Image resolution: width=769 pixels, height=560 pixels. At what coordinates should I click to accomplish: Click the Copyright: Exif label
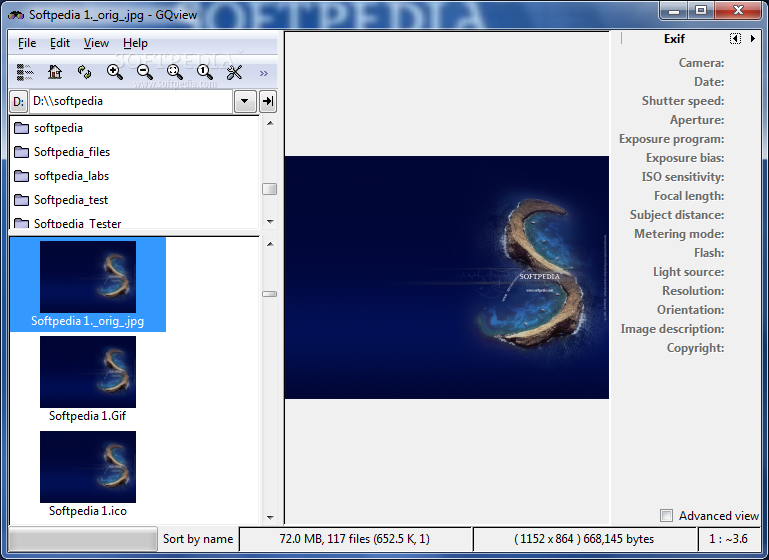[695, 348]
